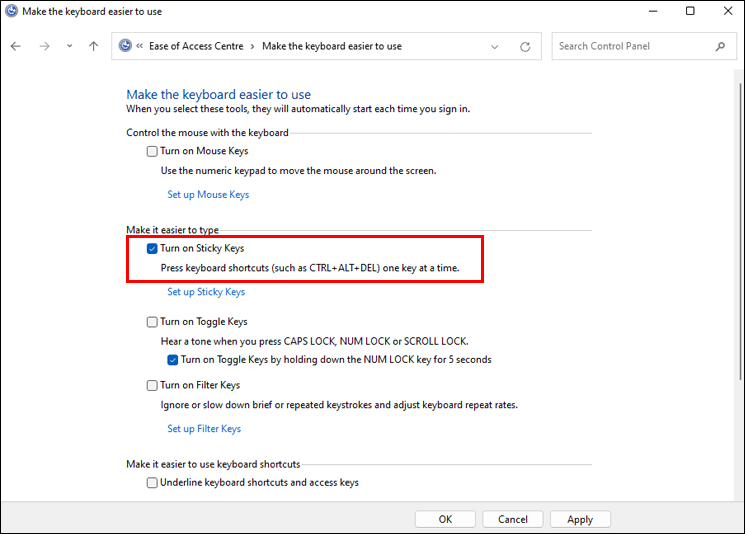This screenshot has height=534, width=745.
Task: Click the Back navigation arrow
Action: coord(16,46)
